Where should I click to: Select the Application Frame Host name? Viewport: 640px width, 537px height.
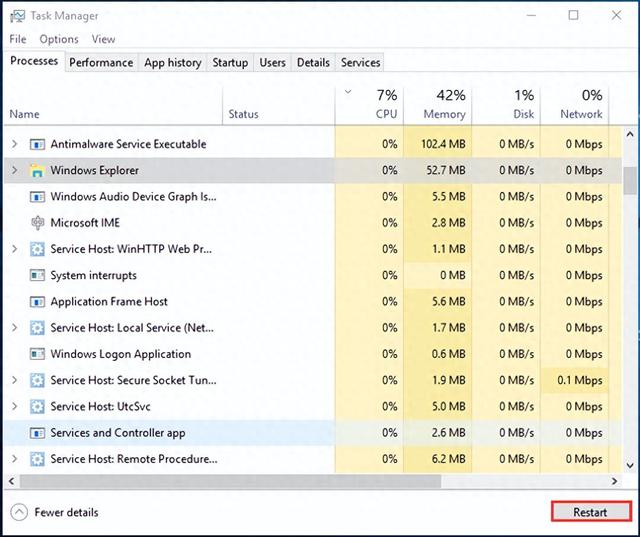point(109,302)
